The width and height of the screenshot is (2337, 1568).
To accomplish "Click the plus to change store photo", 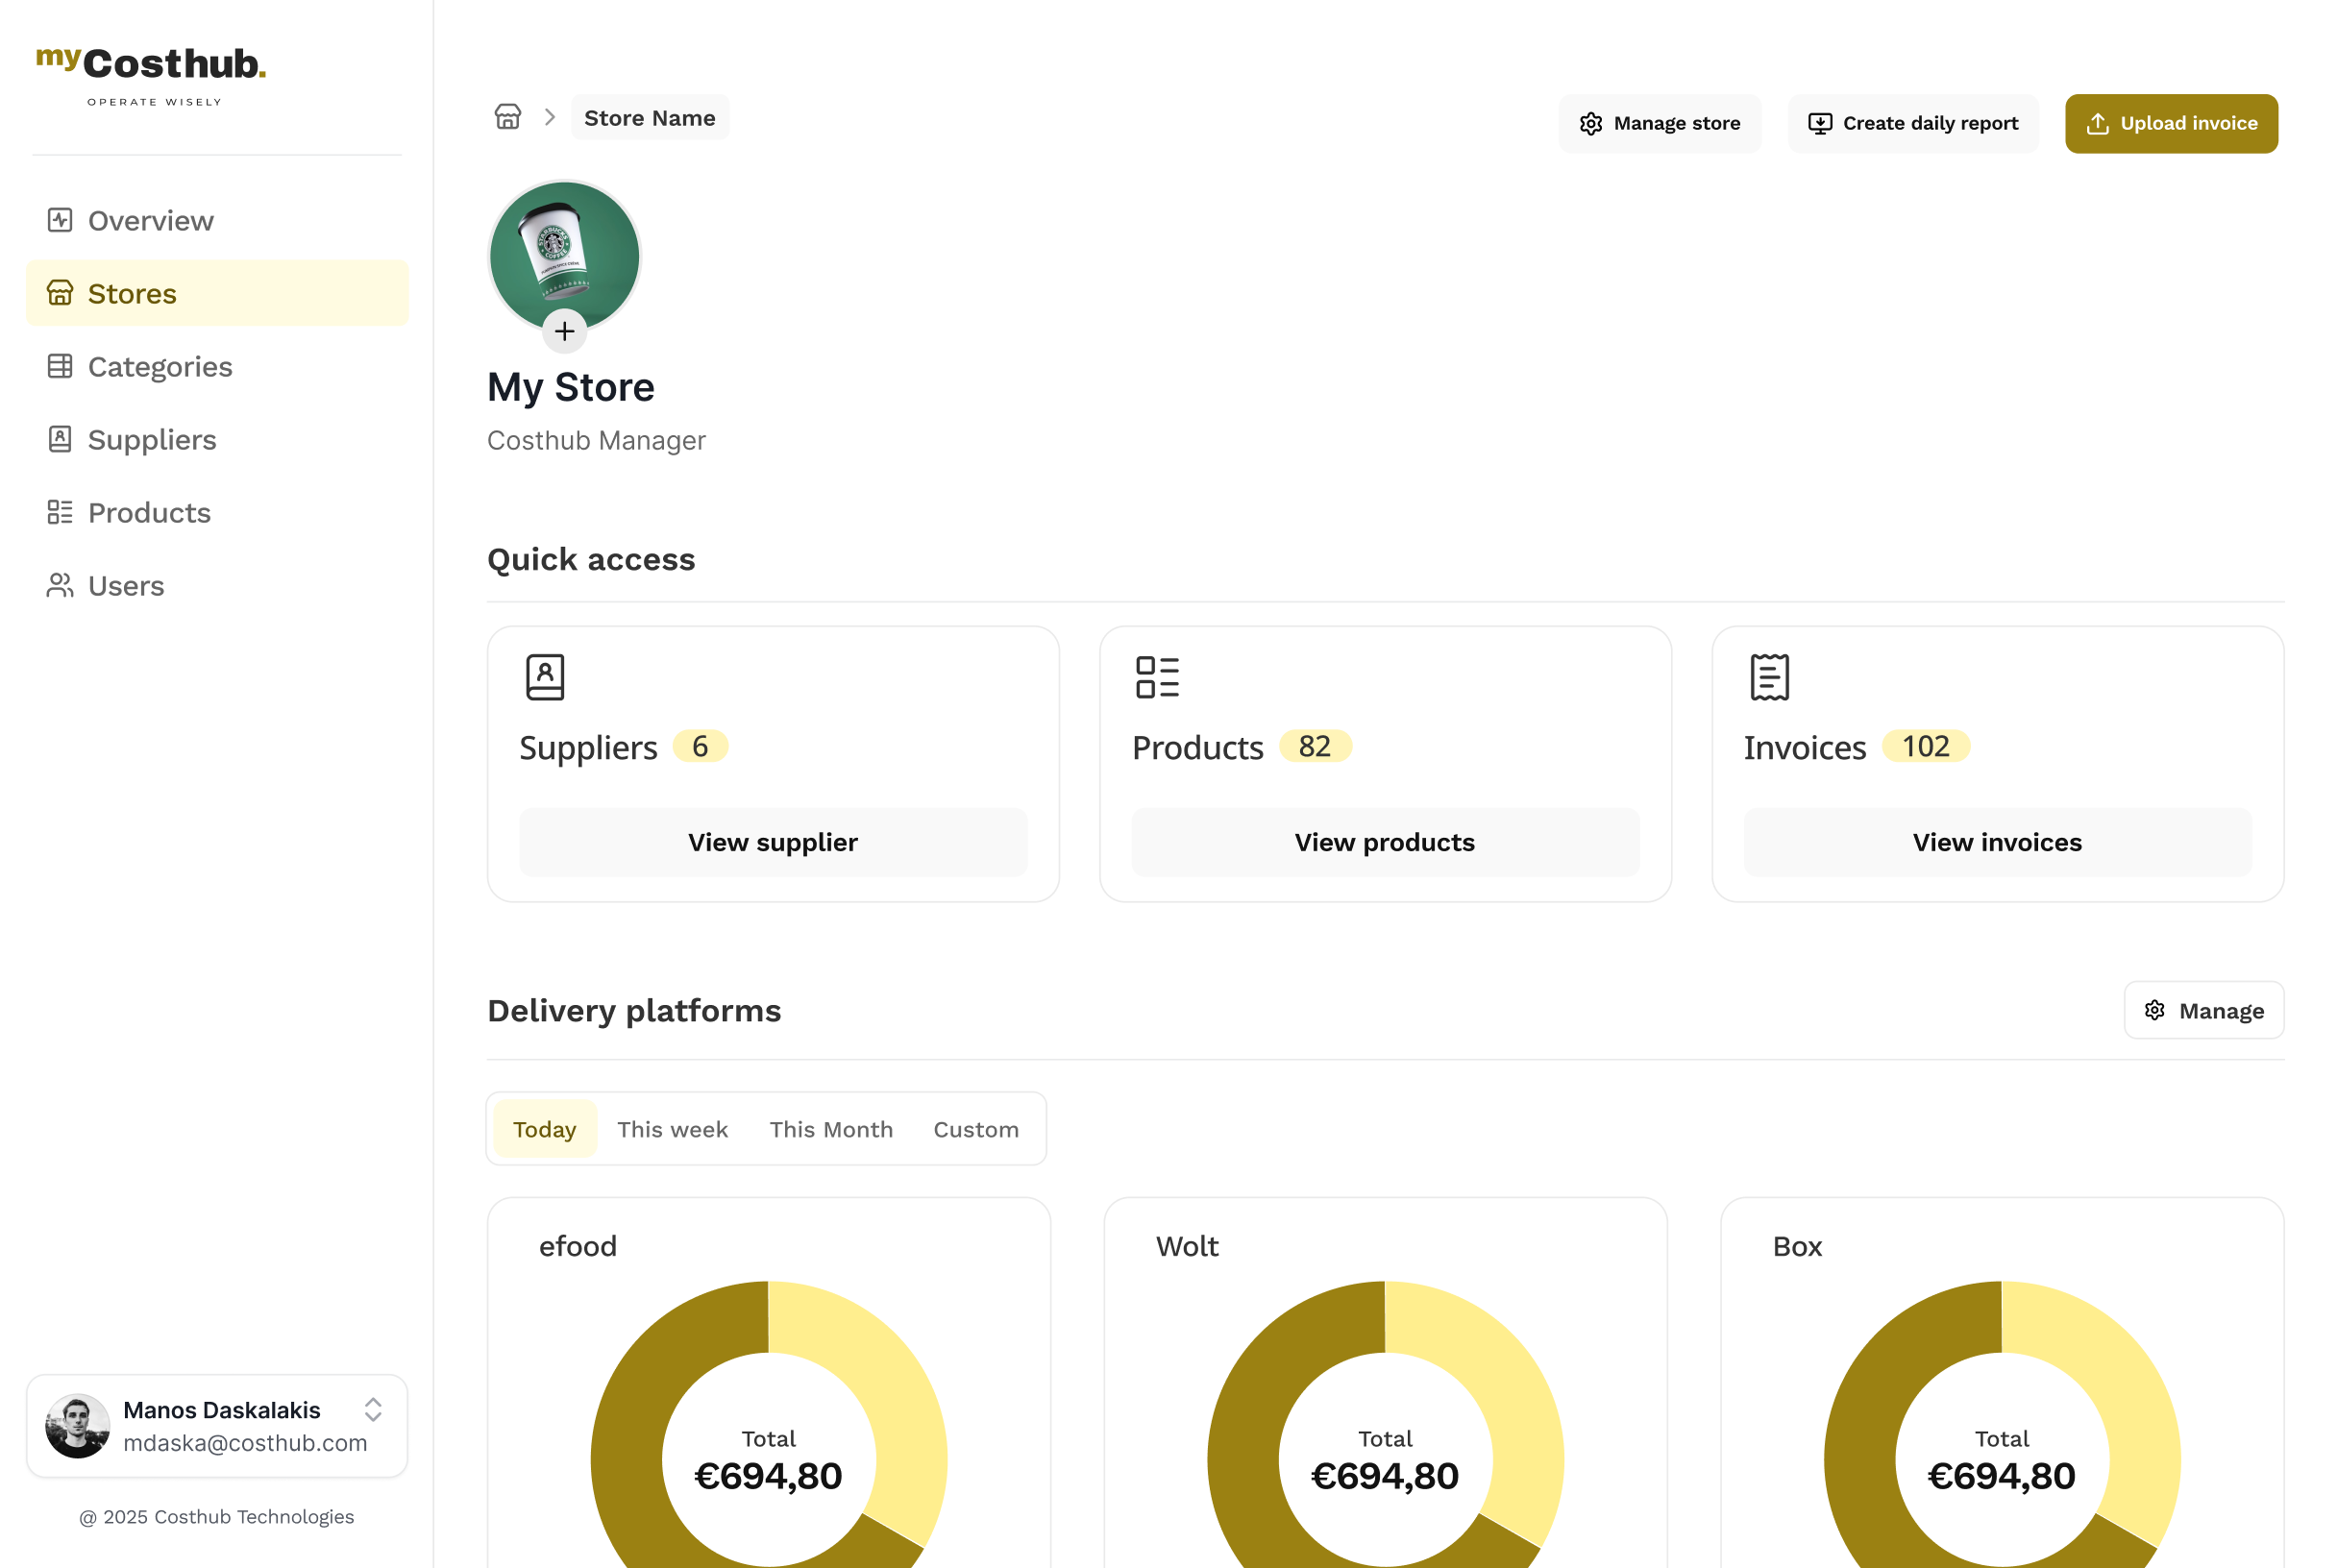I will (x=564, y=331).
